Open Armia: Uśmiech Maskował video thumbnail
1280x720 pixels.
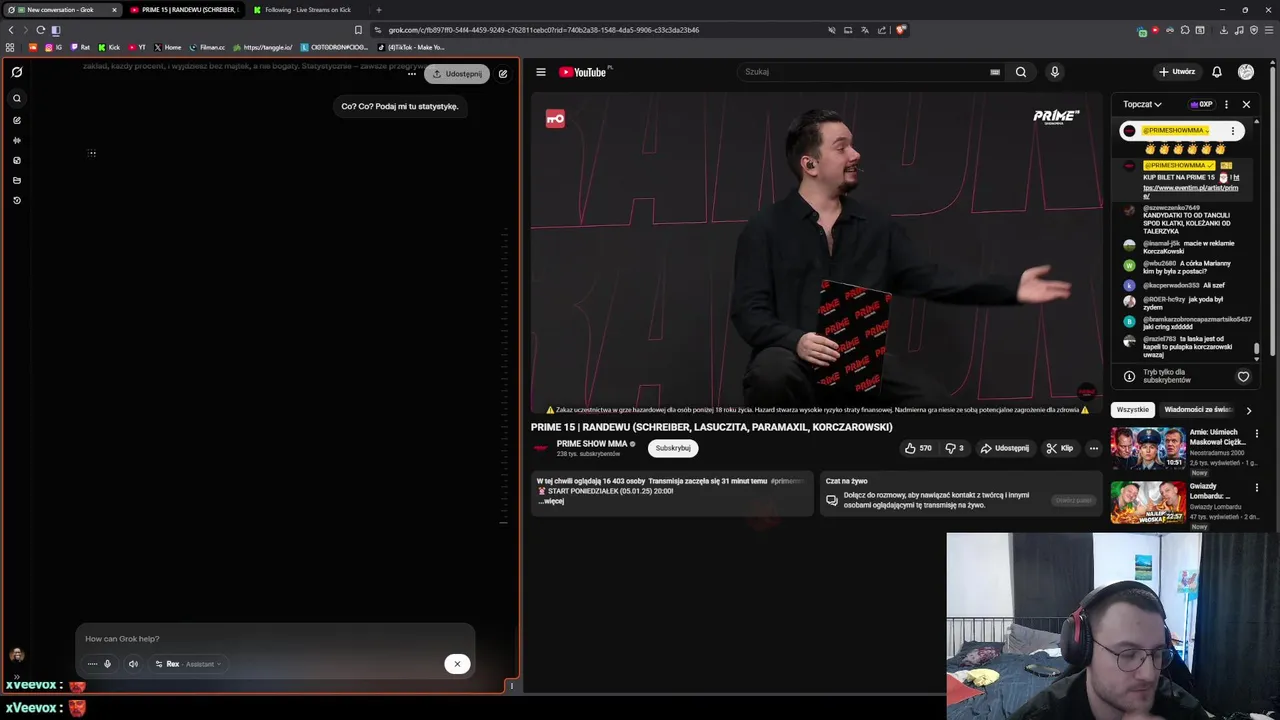[1148, 448]
